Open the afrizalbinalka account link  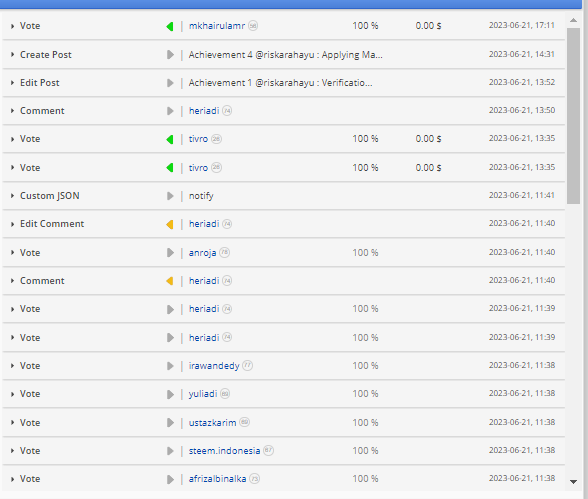tap(218, 479)
